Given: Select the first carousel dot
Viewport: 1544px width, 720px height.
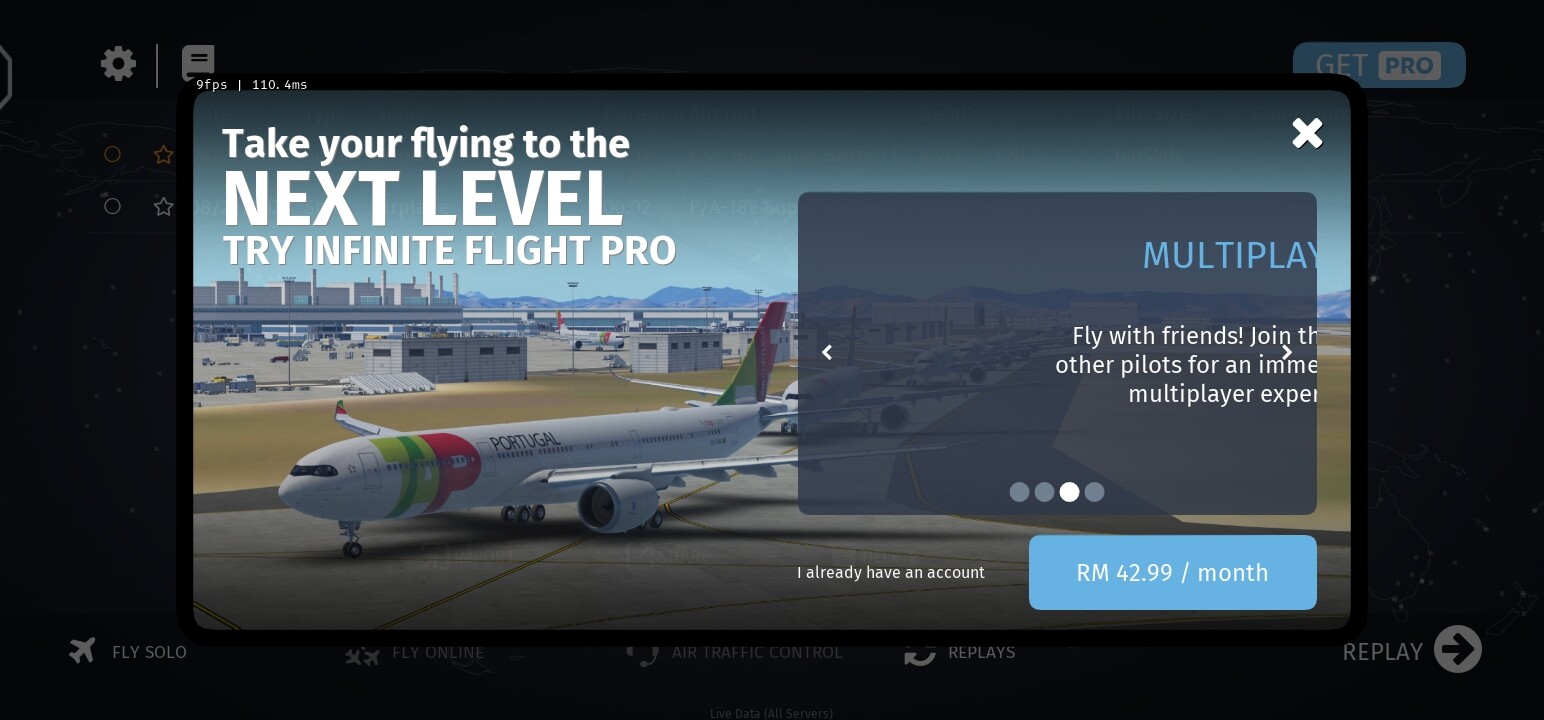Looking at the screenshot, I should 1019,492.
